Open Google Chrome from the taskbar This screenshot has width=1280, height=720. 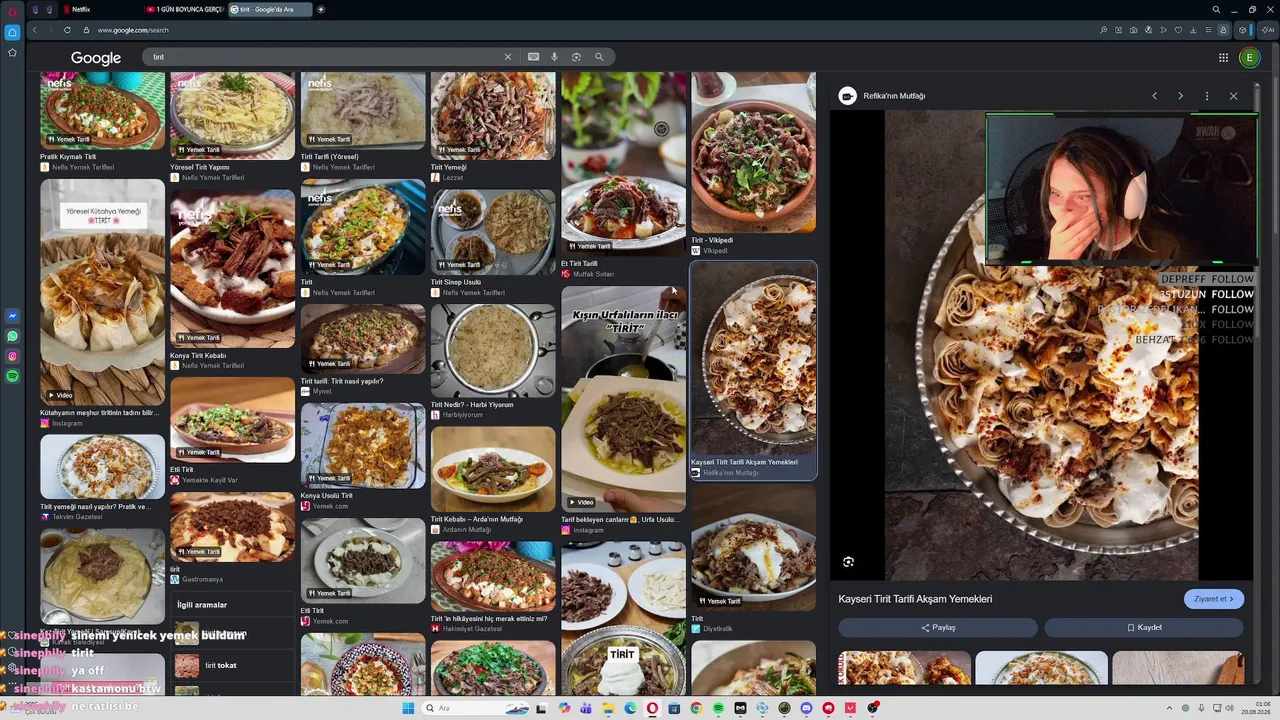click(696, 708)
